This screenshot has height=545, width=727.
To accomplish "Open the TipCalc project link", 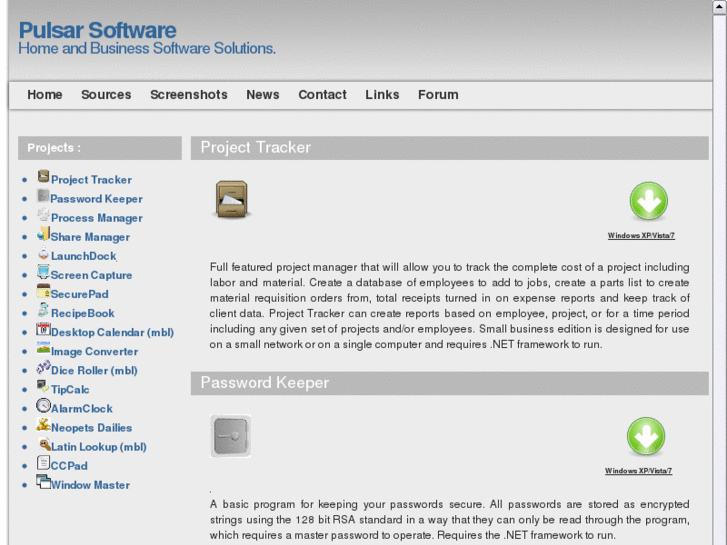I will coord(70,390).
